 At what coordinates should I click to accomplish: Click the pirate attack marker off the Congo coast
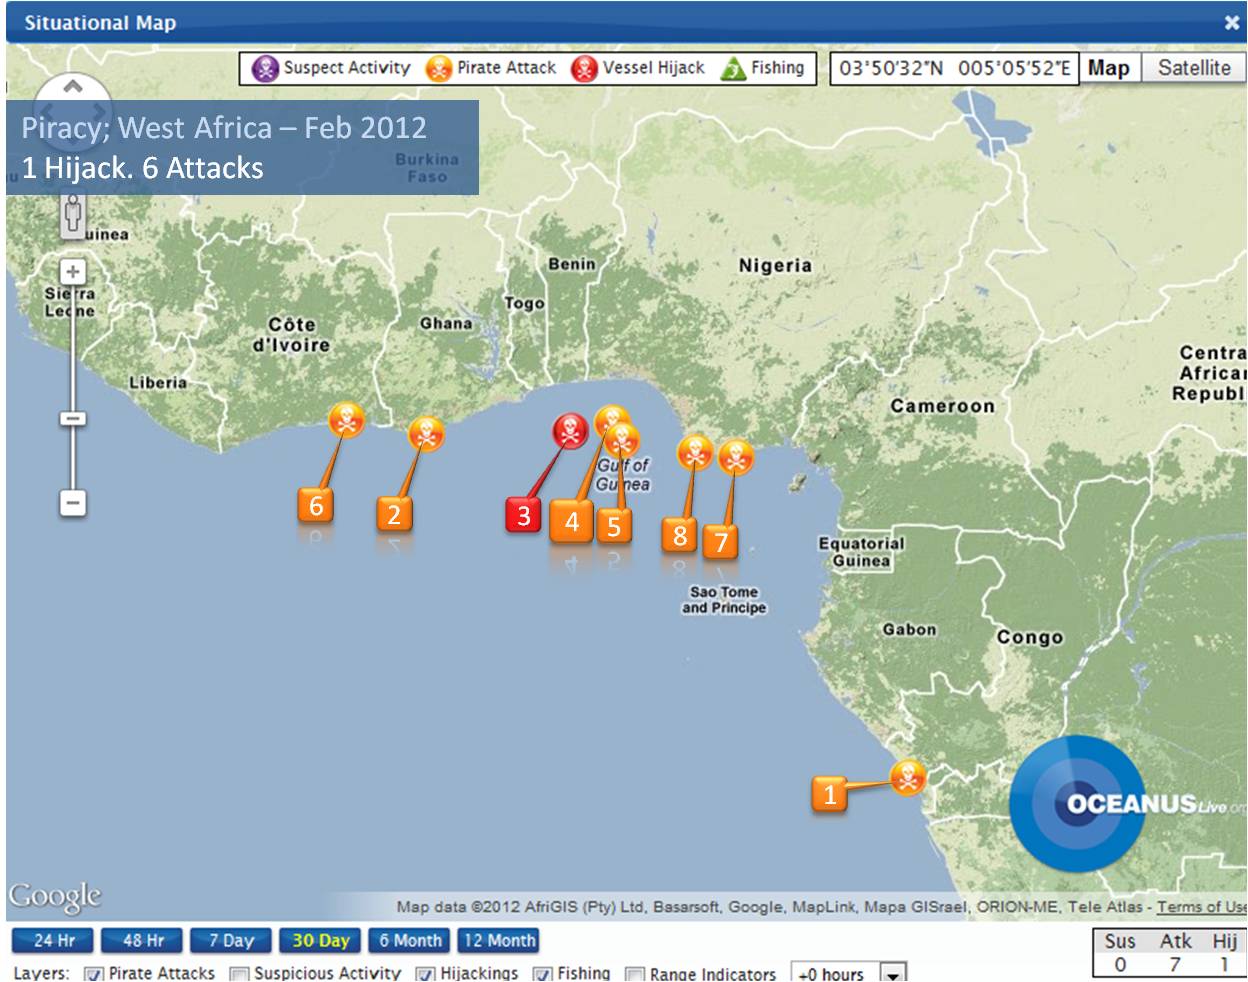pos(908,776)
